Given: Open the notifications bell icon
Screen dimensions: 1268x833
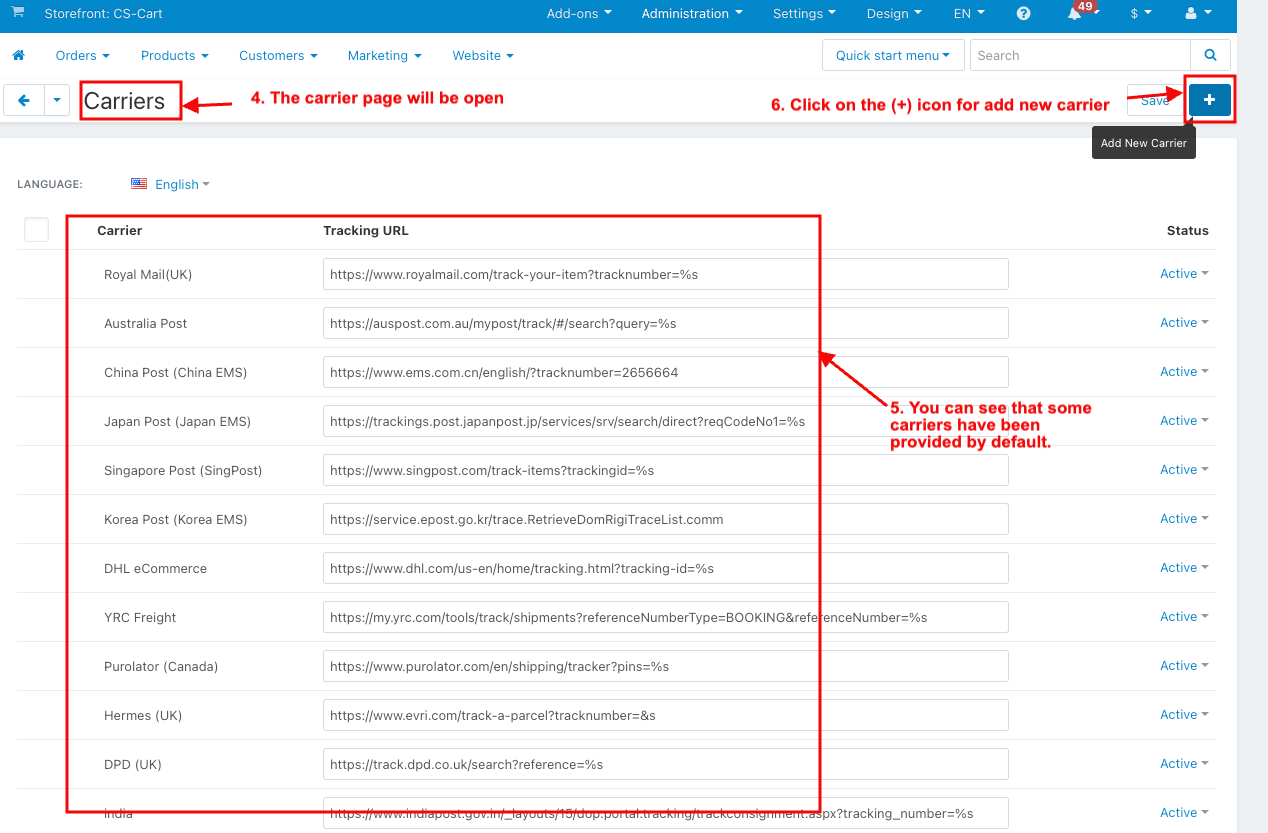Looking at the screenshot, I should (1077, 14).
